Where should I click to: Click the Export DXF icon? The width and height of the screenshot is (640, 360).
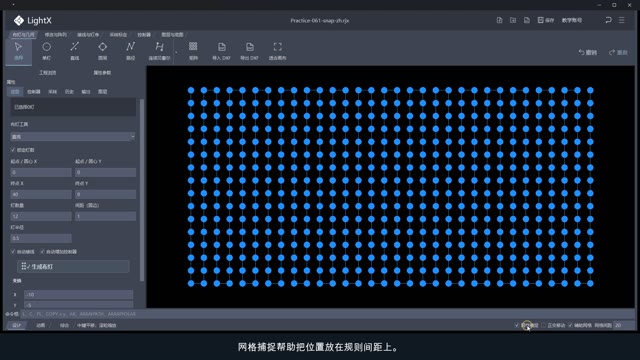click(x=249, y=51)
